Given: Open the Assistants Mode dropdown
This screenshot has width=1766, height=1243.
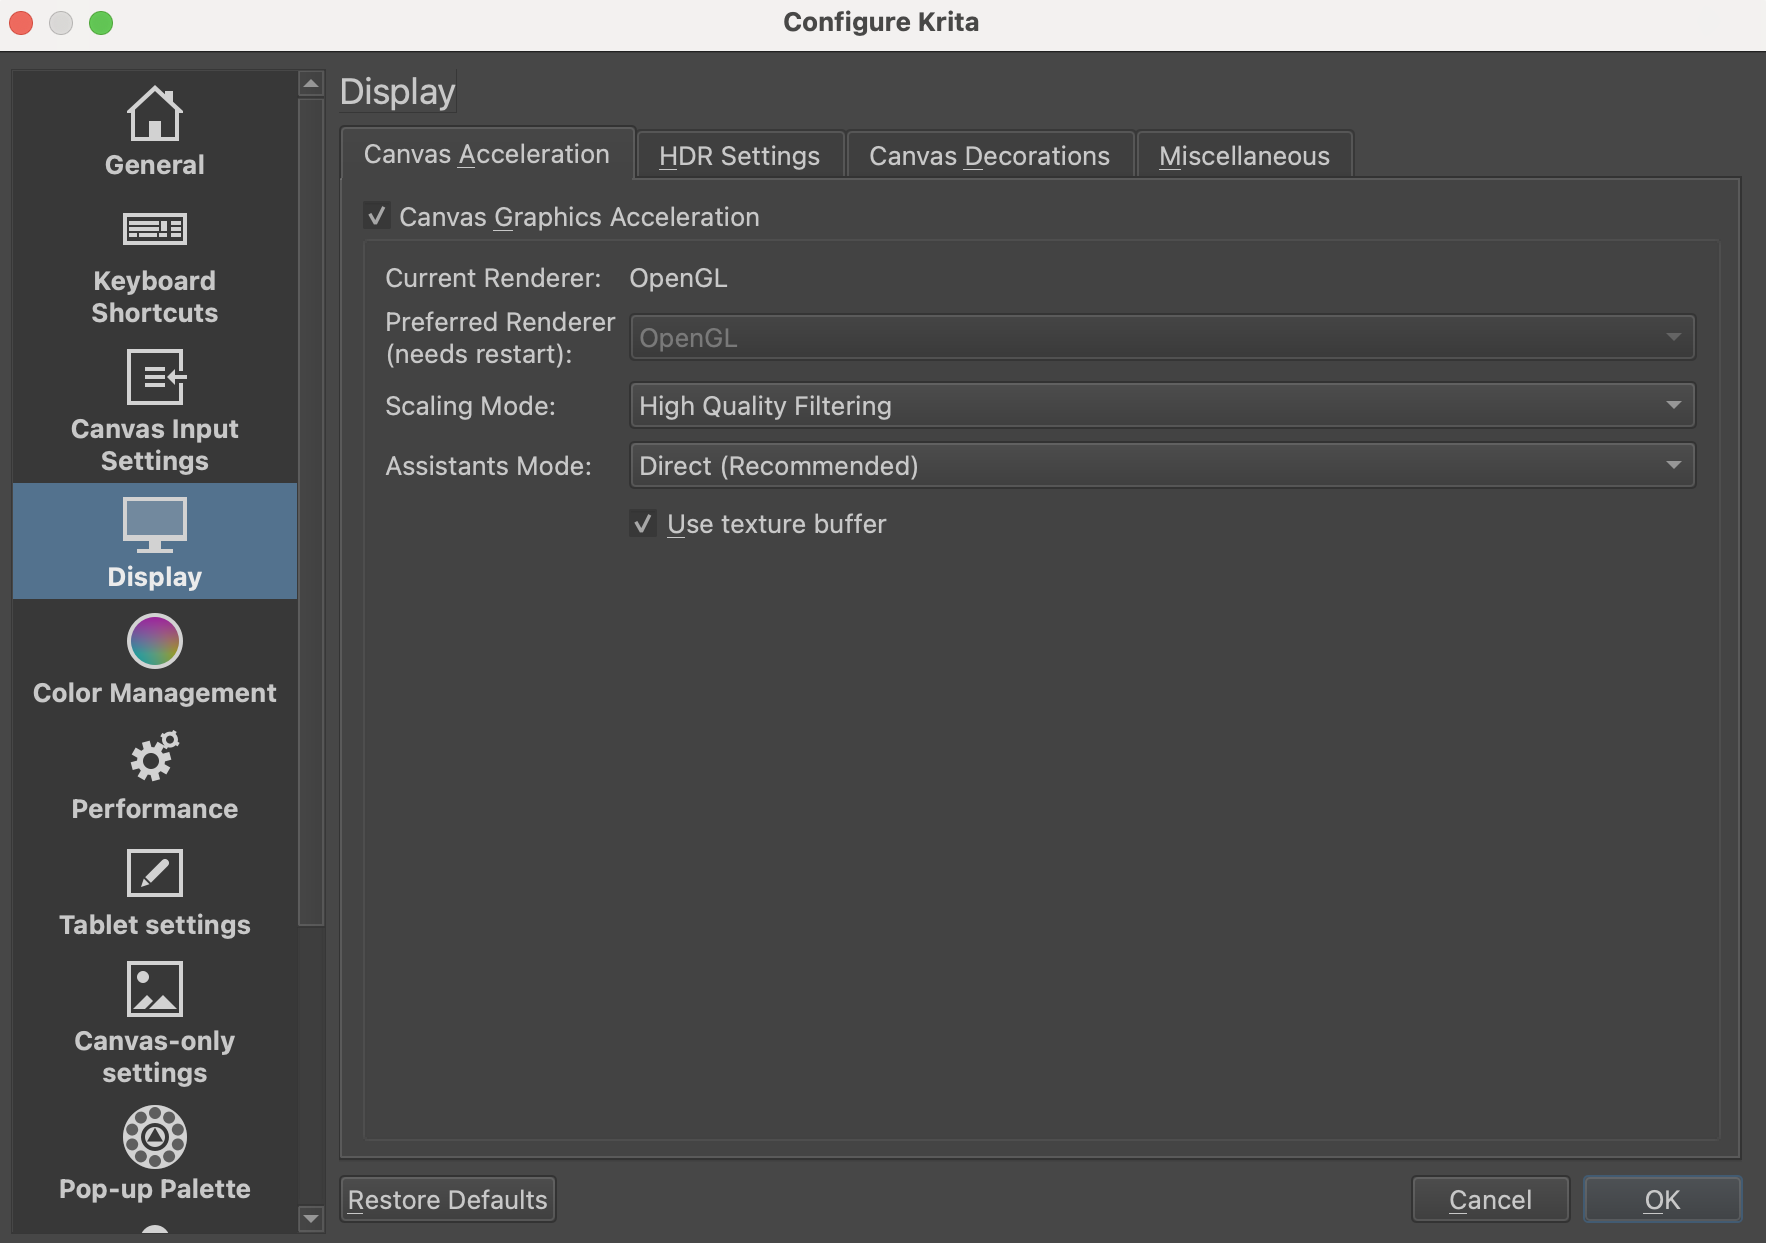Looking at the screenshot, I should [x=1162, y=466].
